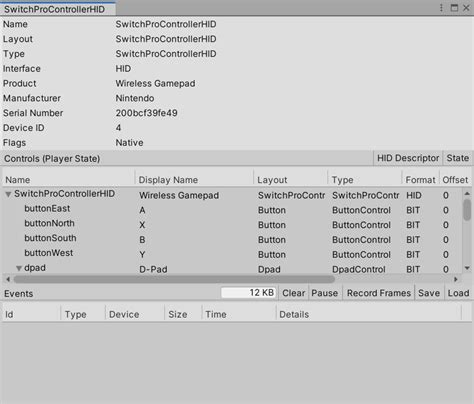
Task: Load an event trace
Action: tap(458, 293)
